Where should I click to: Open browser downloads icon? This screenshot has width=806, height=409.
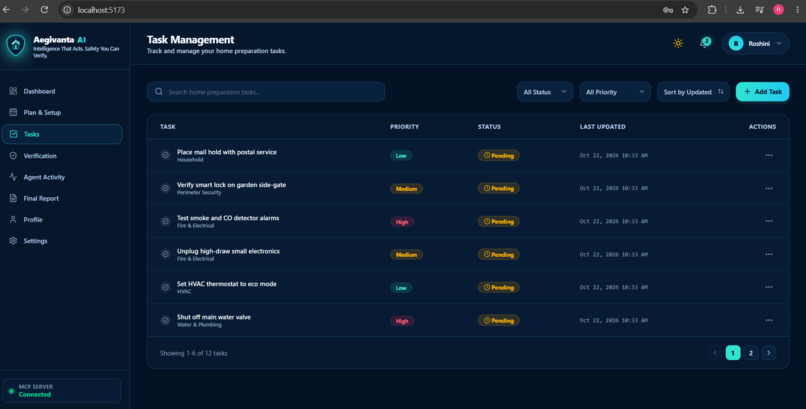pyautogui.click(x=740, y=10)
